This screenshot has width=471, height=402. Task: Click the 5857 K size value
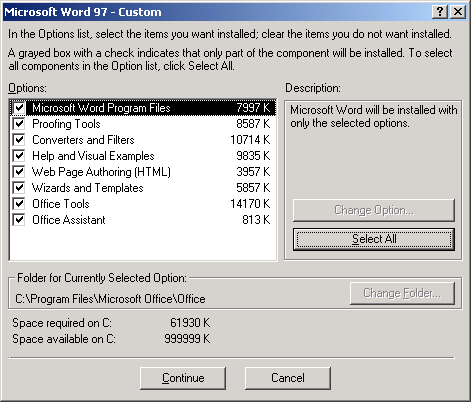pyautogui.click(x=253, y=188)
